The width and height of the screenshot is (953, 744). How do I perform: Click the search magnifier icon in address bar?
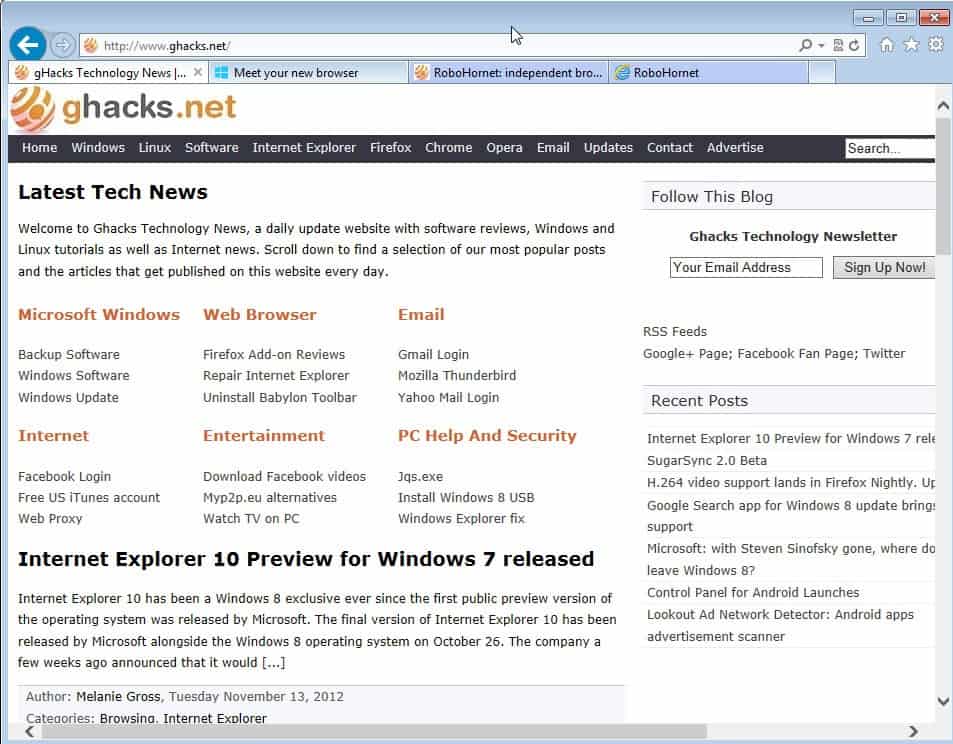(x=805, y=46)
